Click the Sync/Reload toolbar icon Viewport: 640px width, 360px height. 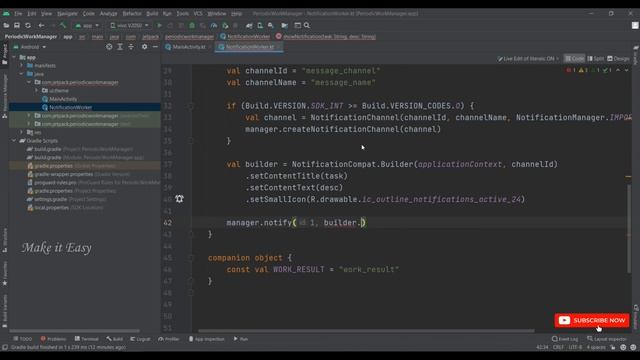pos(28,25)
